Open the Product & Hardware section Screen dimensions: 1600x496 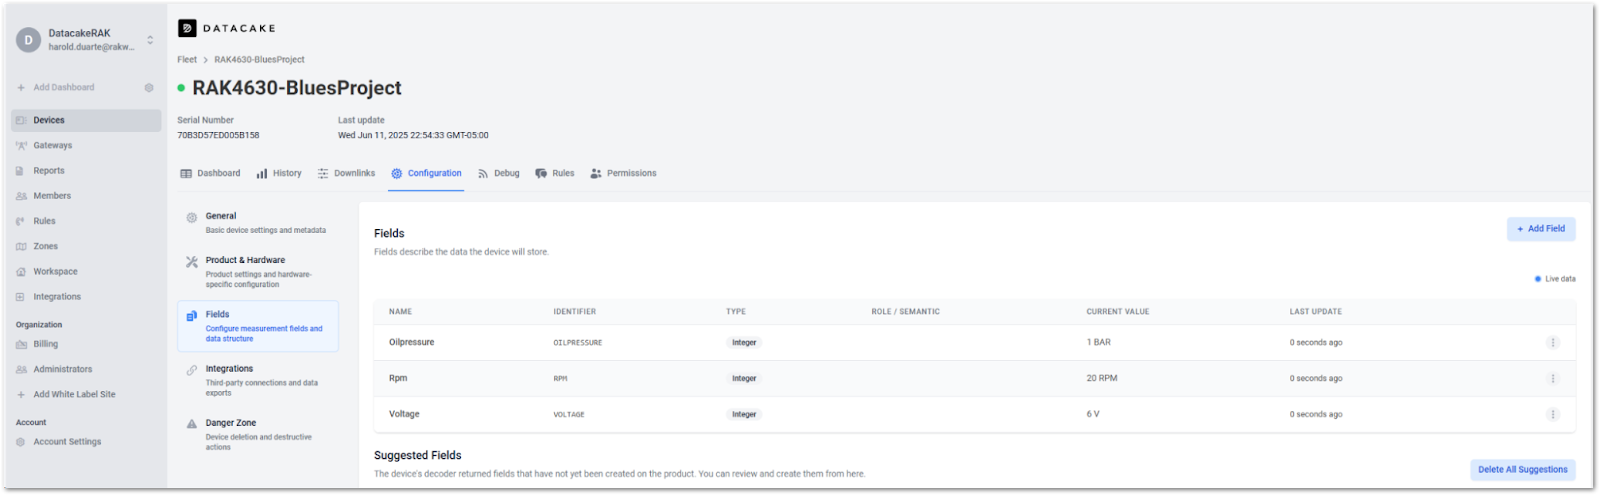[x=258, y=272]
